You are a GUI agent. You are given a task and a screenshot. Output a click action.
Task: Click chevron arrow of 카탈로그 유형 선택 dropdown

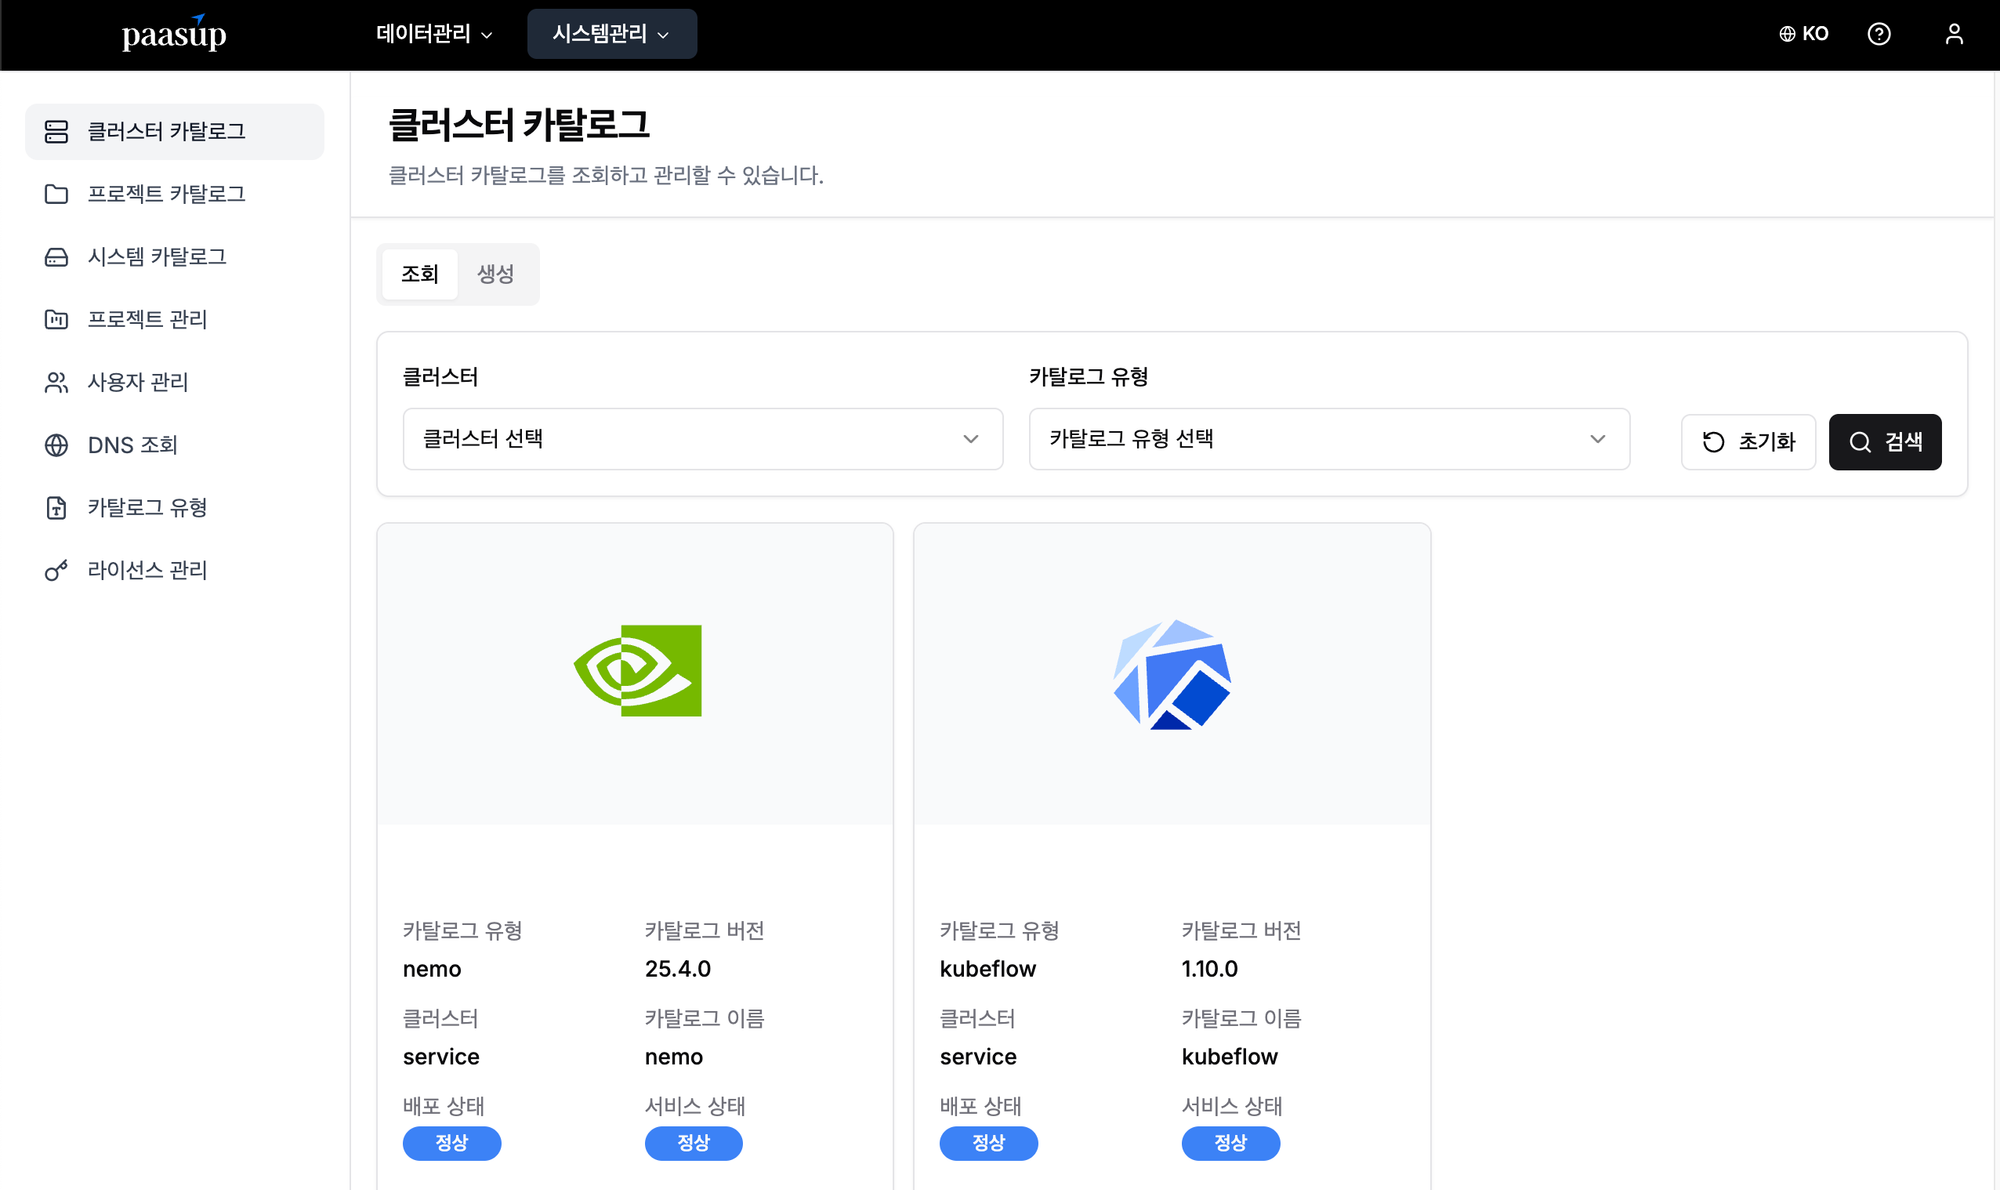click(x=1598, y=439)
